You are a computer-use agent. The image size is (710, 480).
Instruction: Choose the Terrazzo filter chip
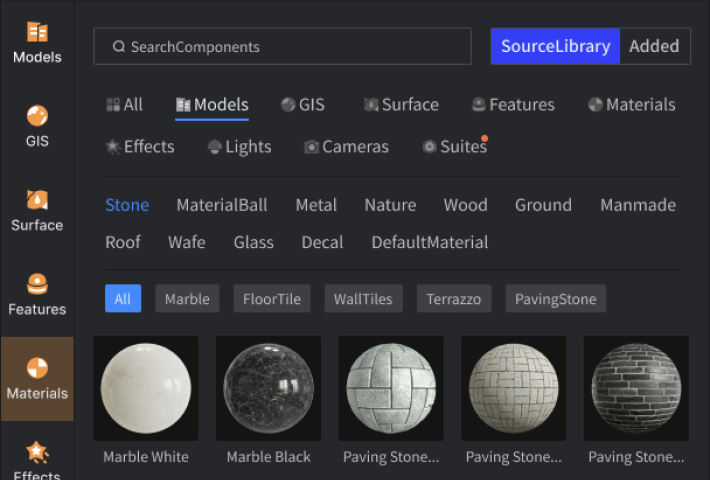click(453, 299)
